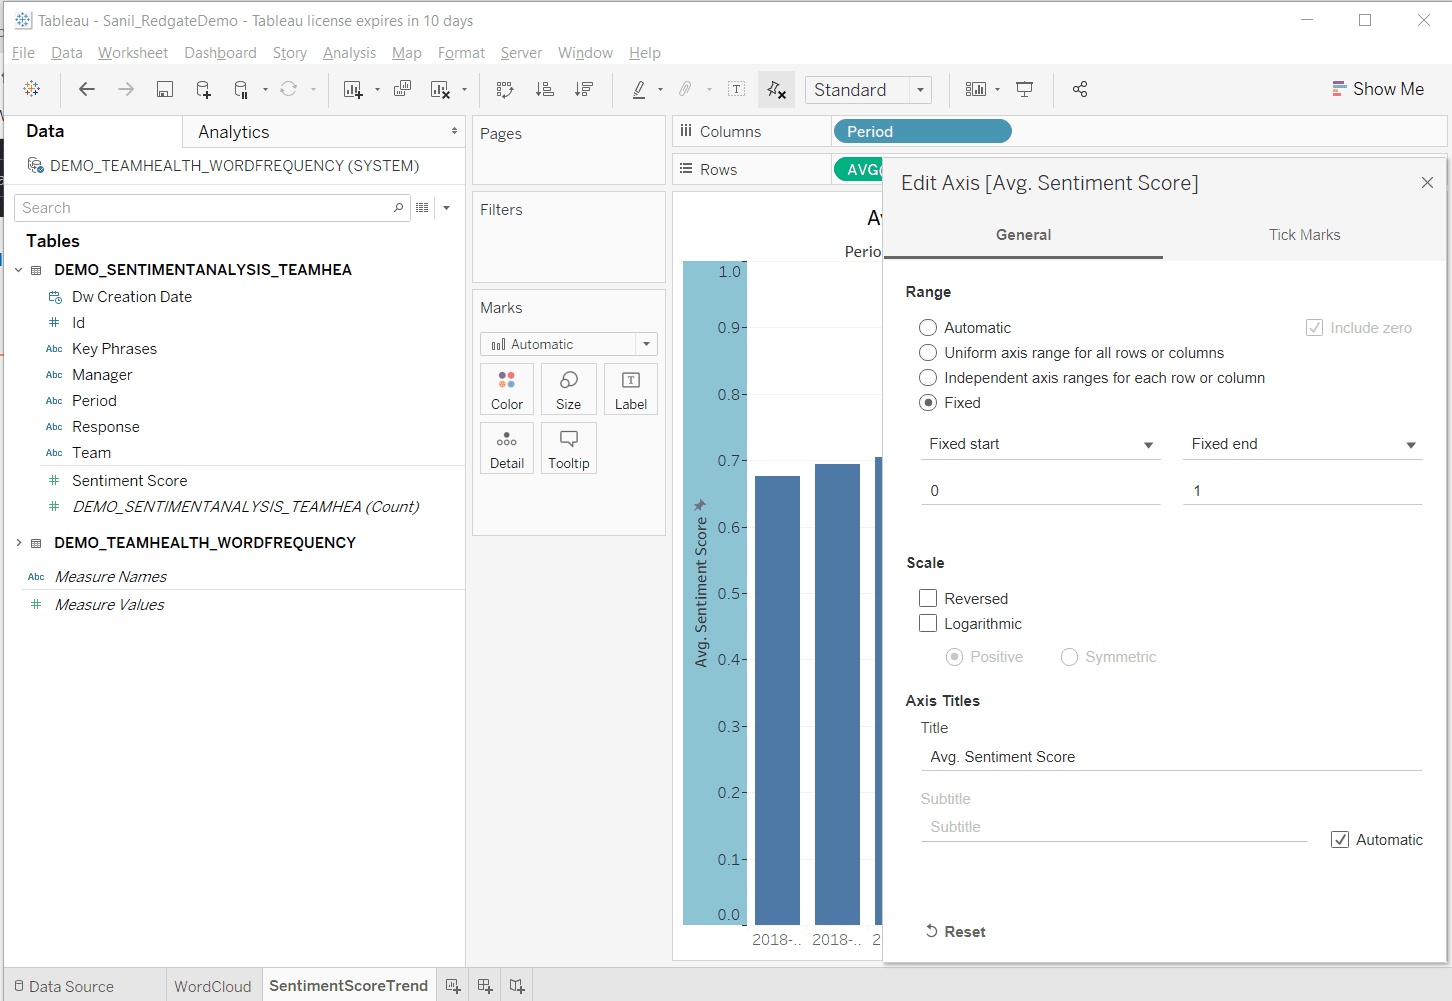Viewport: 1452px width, 1001px height.
Task: Expand the DEMO_TEAMHEALTH_WORDFREQUENCY table
Action: (x=19, y=543)
